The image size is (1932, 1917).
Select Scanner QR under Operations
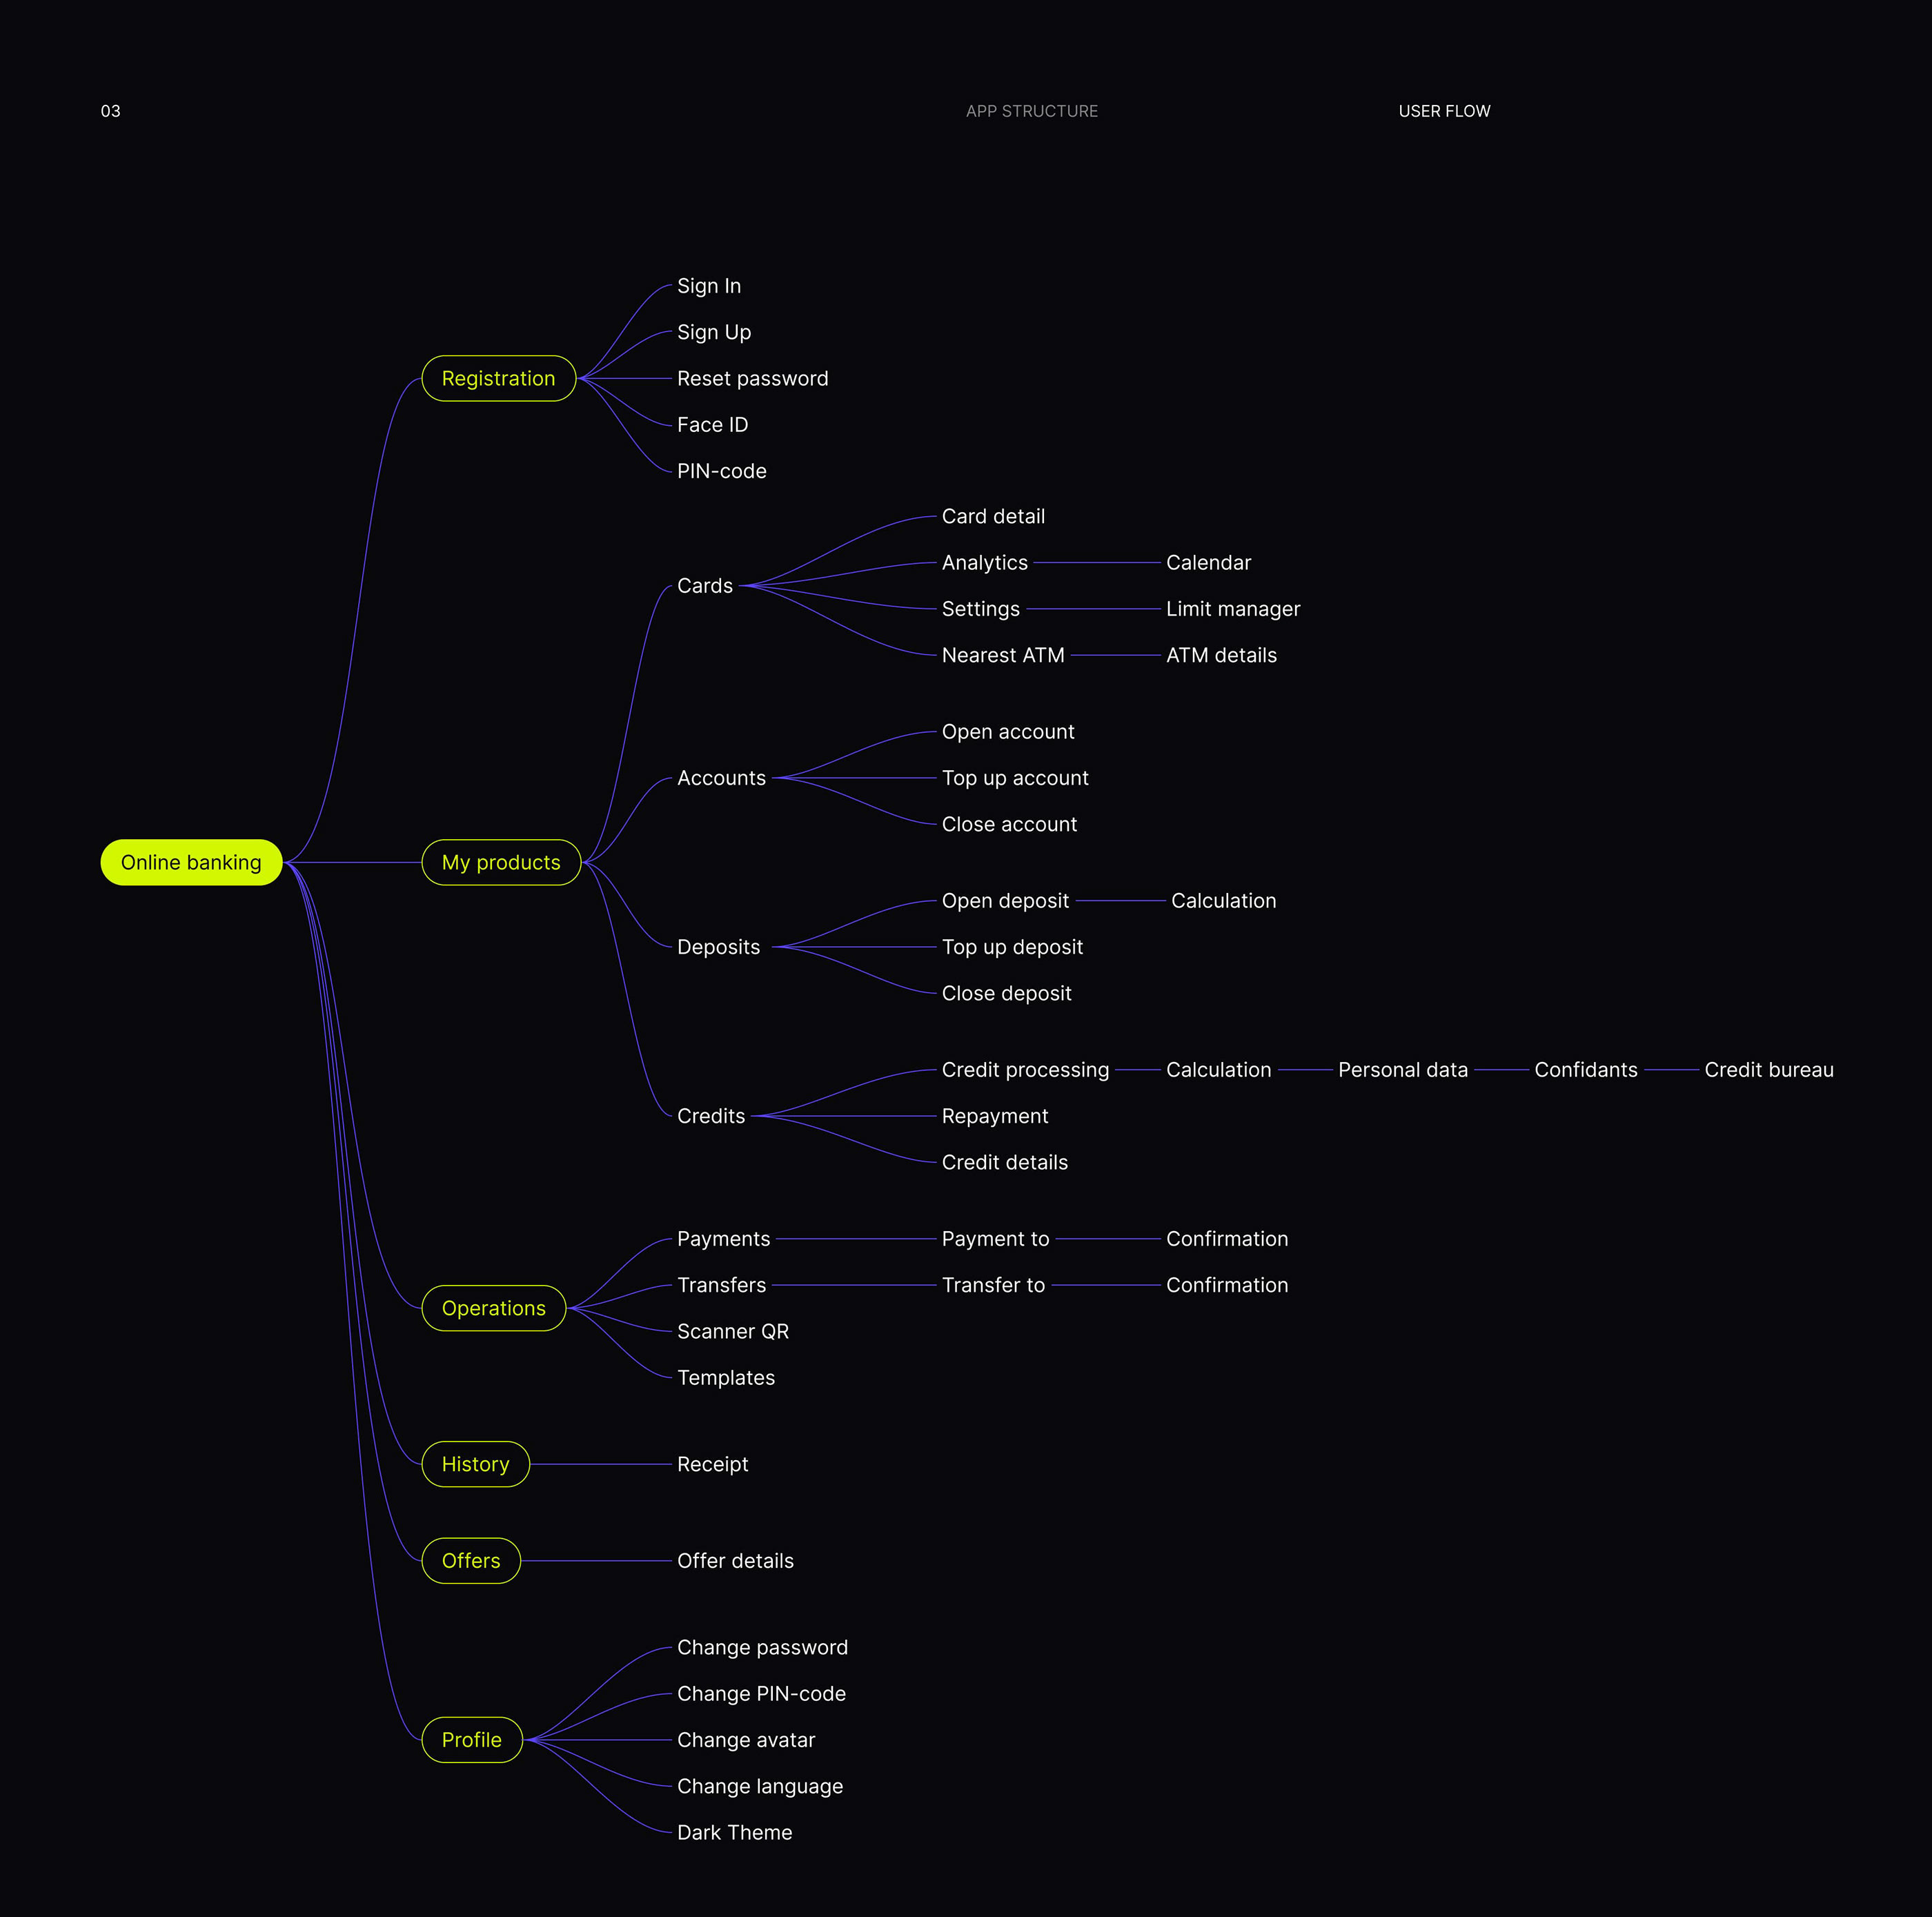[732, 1331]
